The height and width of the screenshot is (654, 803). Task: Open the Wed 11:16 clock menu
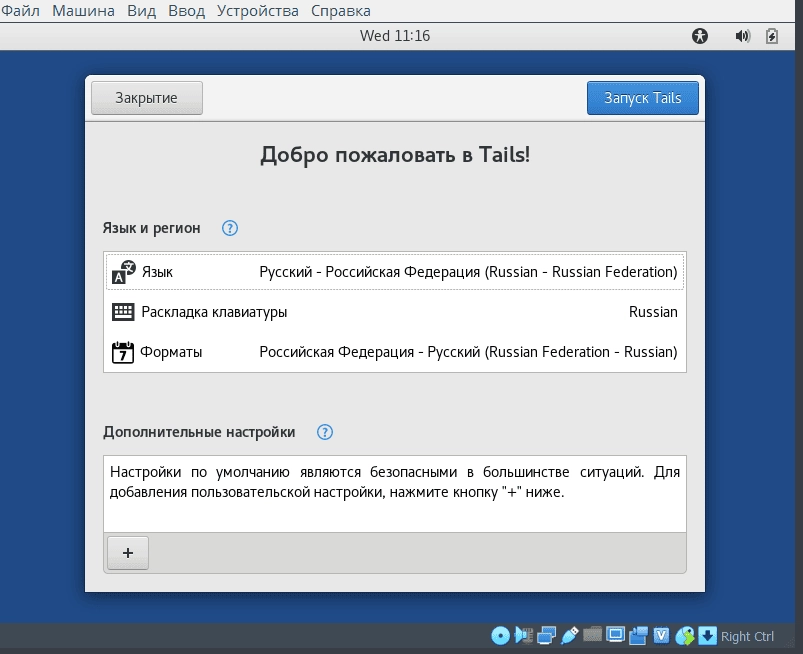tap(395, 36)
